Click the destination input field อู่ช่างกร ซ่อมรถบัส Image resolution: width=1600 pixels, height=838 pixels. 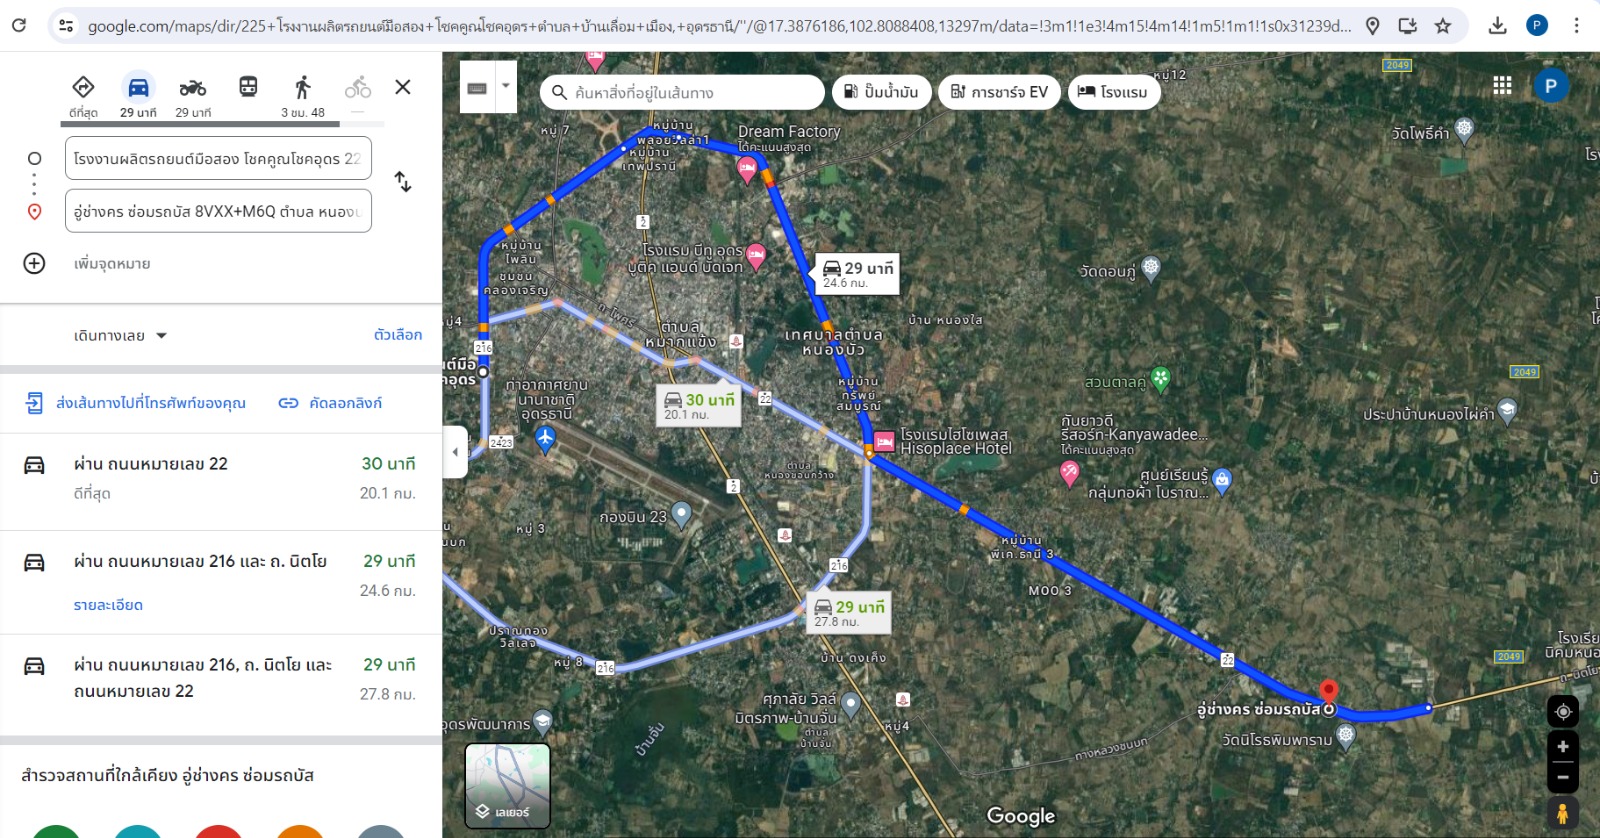pos(218,211)
